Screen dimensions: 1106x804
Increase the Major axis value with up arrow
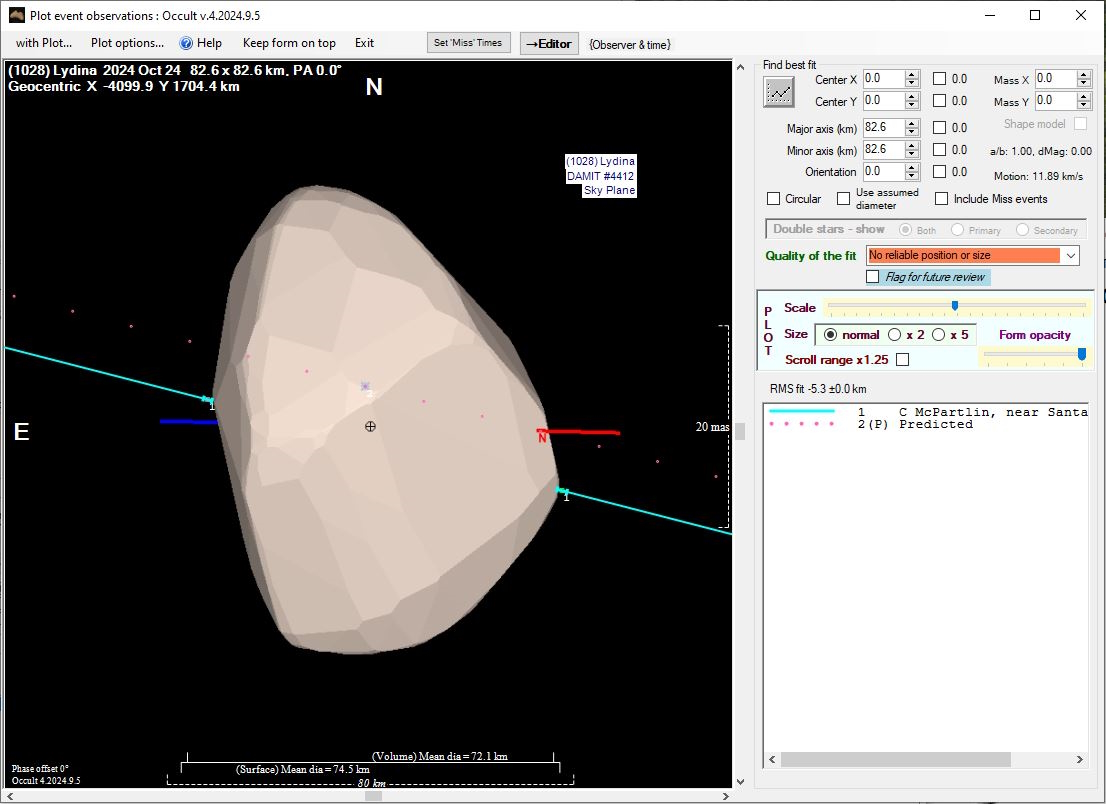912,123
